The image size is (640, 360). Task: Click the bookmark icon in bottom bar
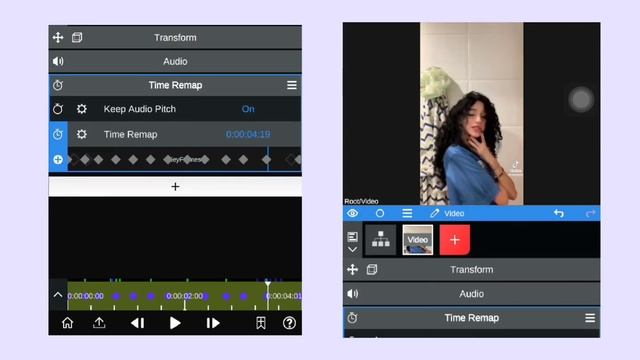[x=261, y=323]
